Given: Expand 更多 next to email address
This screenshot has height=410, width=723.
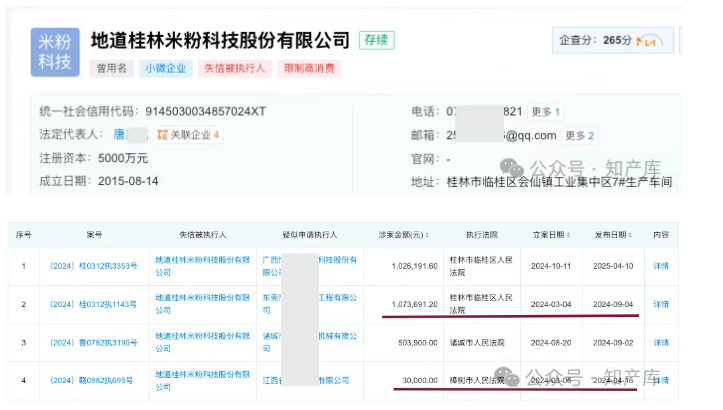Looking at the screenshot, I should click(x=579, y=135).
